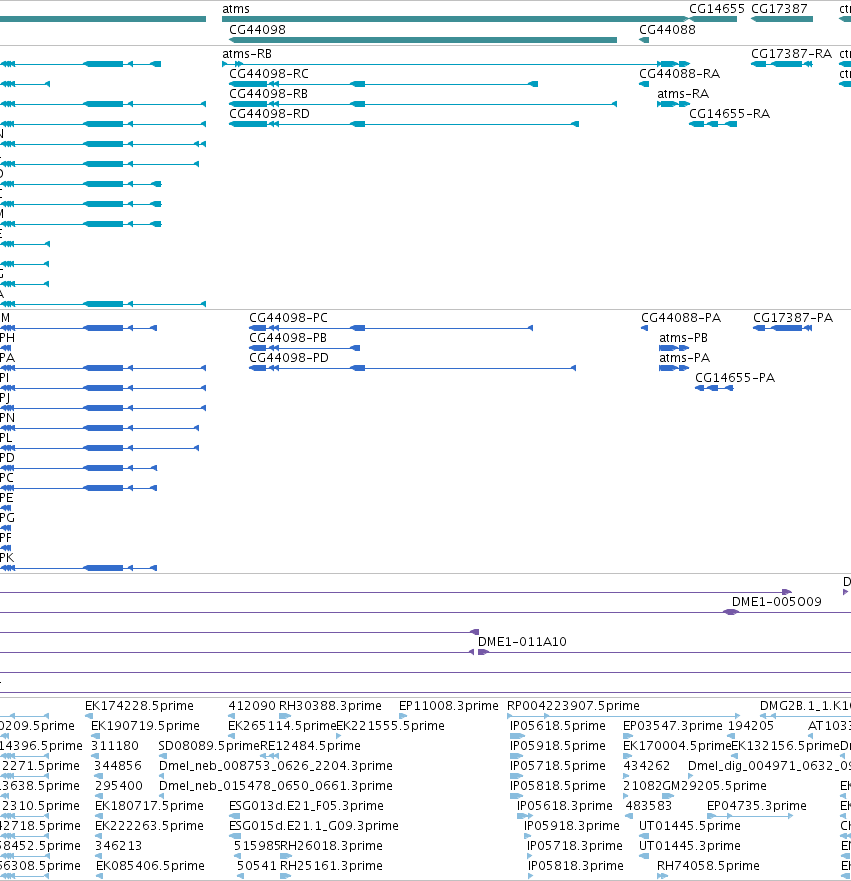Viewport: 851px width, 881px height.
Task: Click the IP05818.5prime label
Action: pos(558,785)
